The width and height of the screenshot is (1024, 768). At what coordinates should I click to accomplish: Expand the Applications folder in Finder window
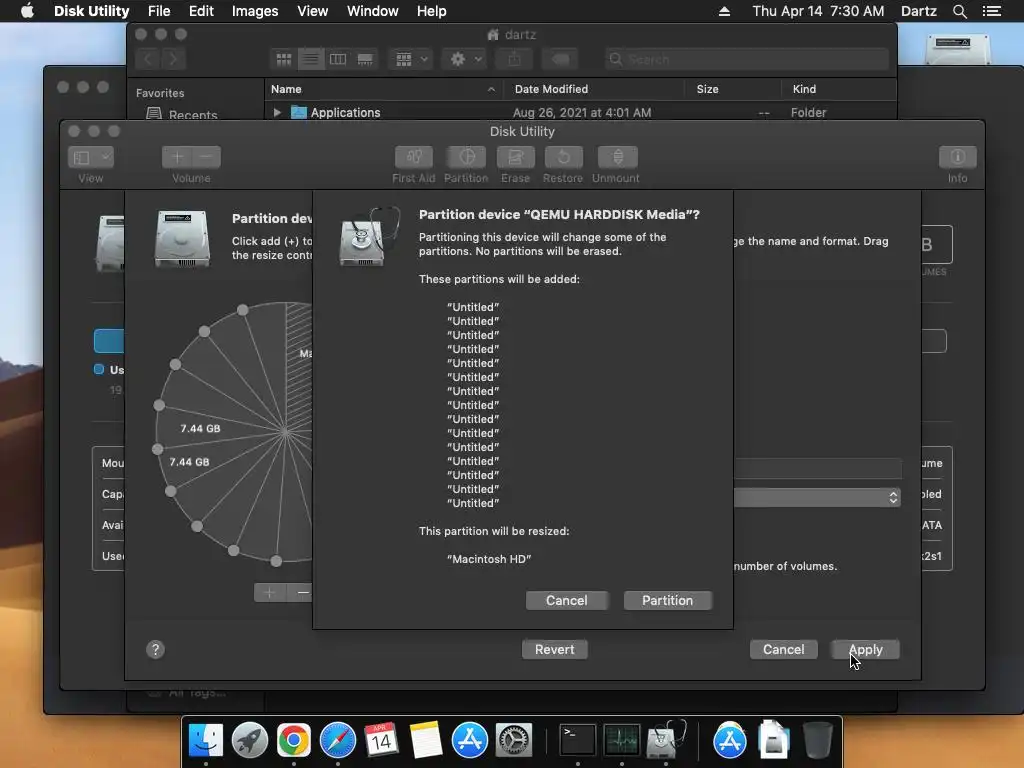pyautogui.click(x=278, y=112)
